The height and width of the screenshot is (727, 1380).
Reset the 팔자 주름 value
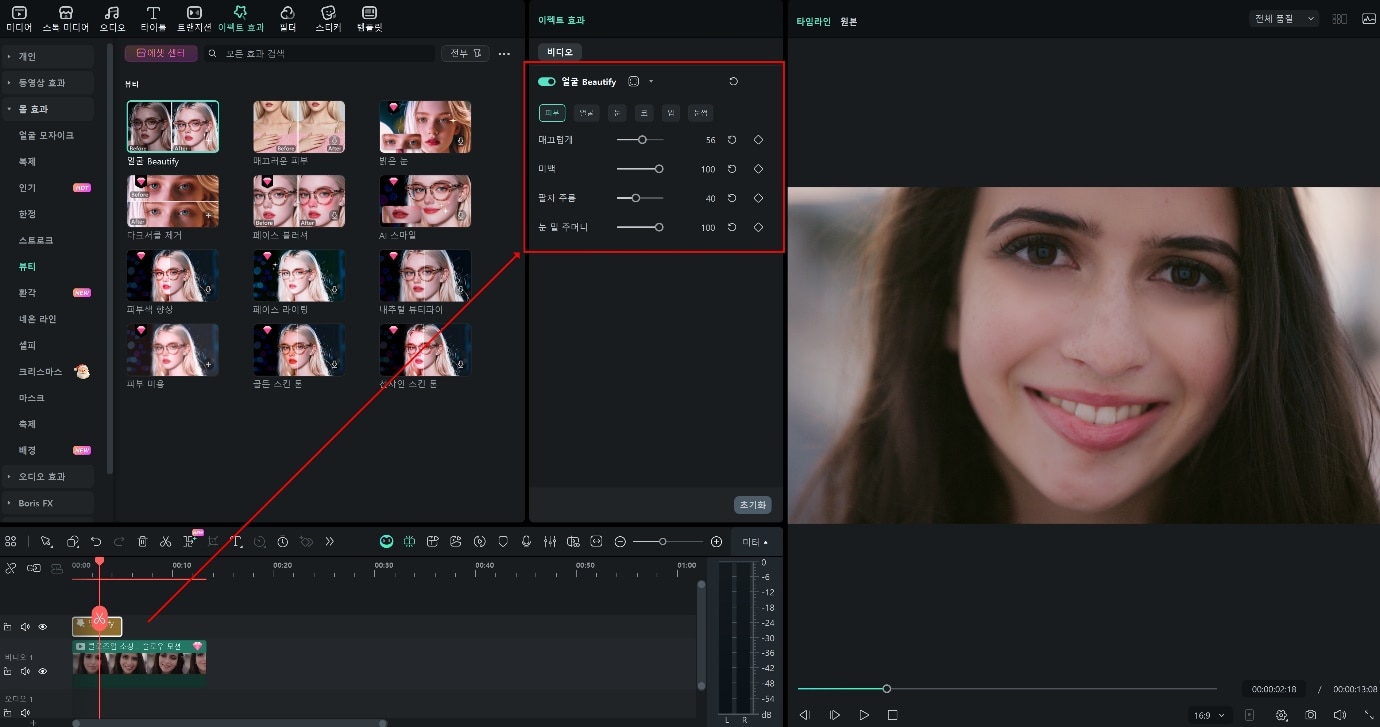point(732,198)
